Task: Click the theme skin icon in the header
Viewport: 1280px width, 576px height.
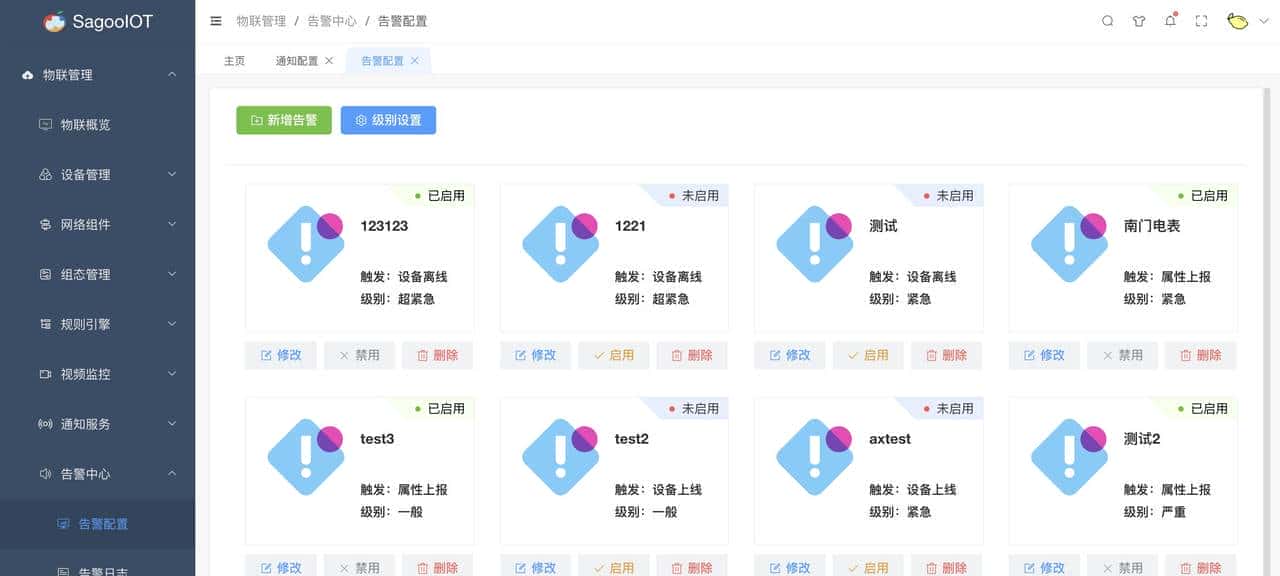Action: pyautogui.click(x=1139, y=20)
